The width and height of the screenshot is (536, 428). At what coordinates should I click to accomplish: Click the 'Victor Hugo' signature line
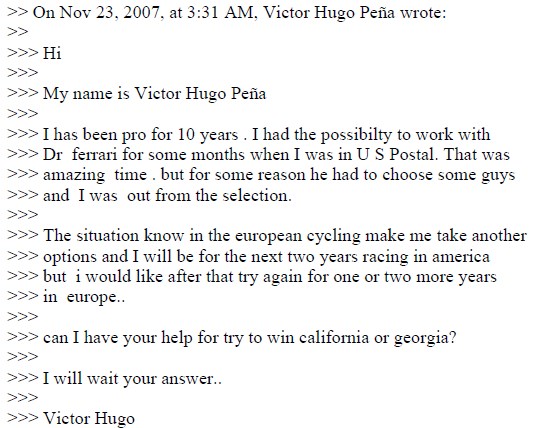pos(89,419)
